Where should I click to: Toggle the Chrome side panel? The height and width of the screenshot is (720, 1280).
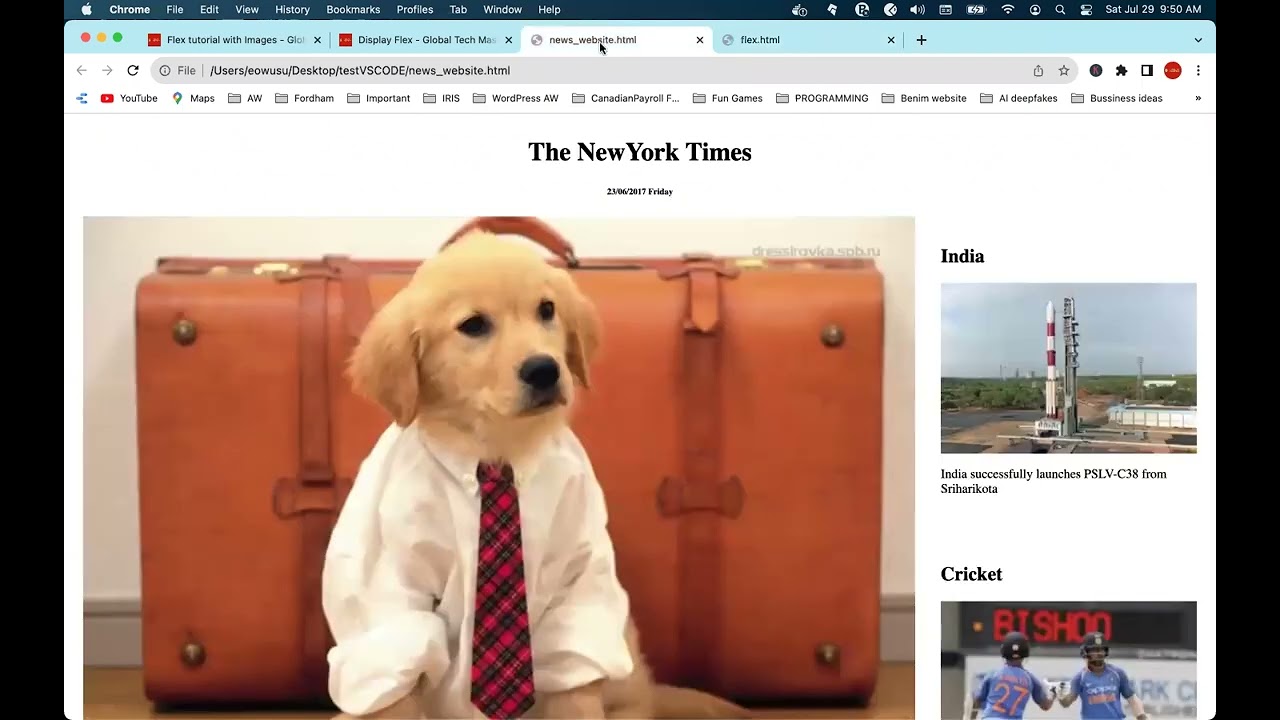(1147, 71)
